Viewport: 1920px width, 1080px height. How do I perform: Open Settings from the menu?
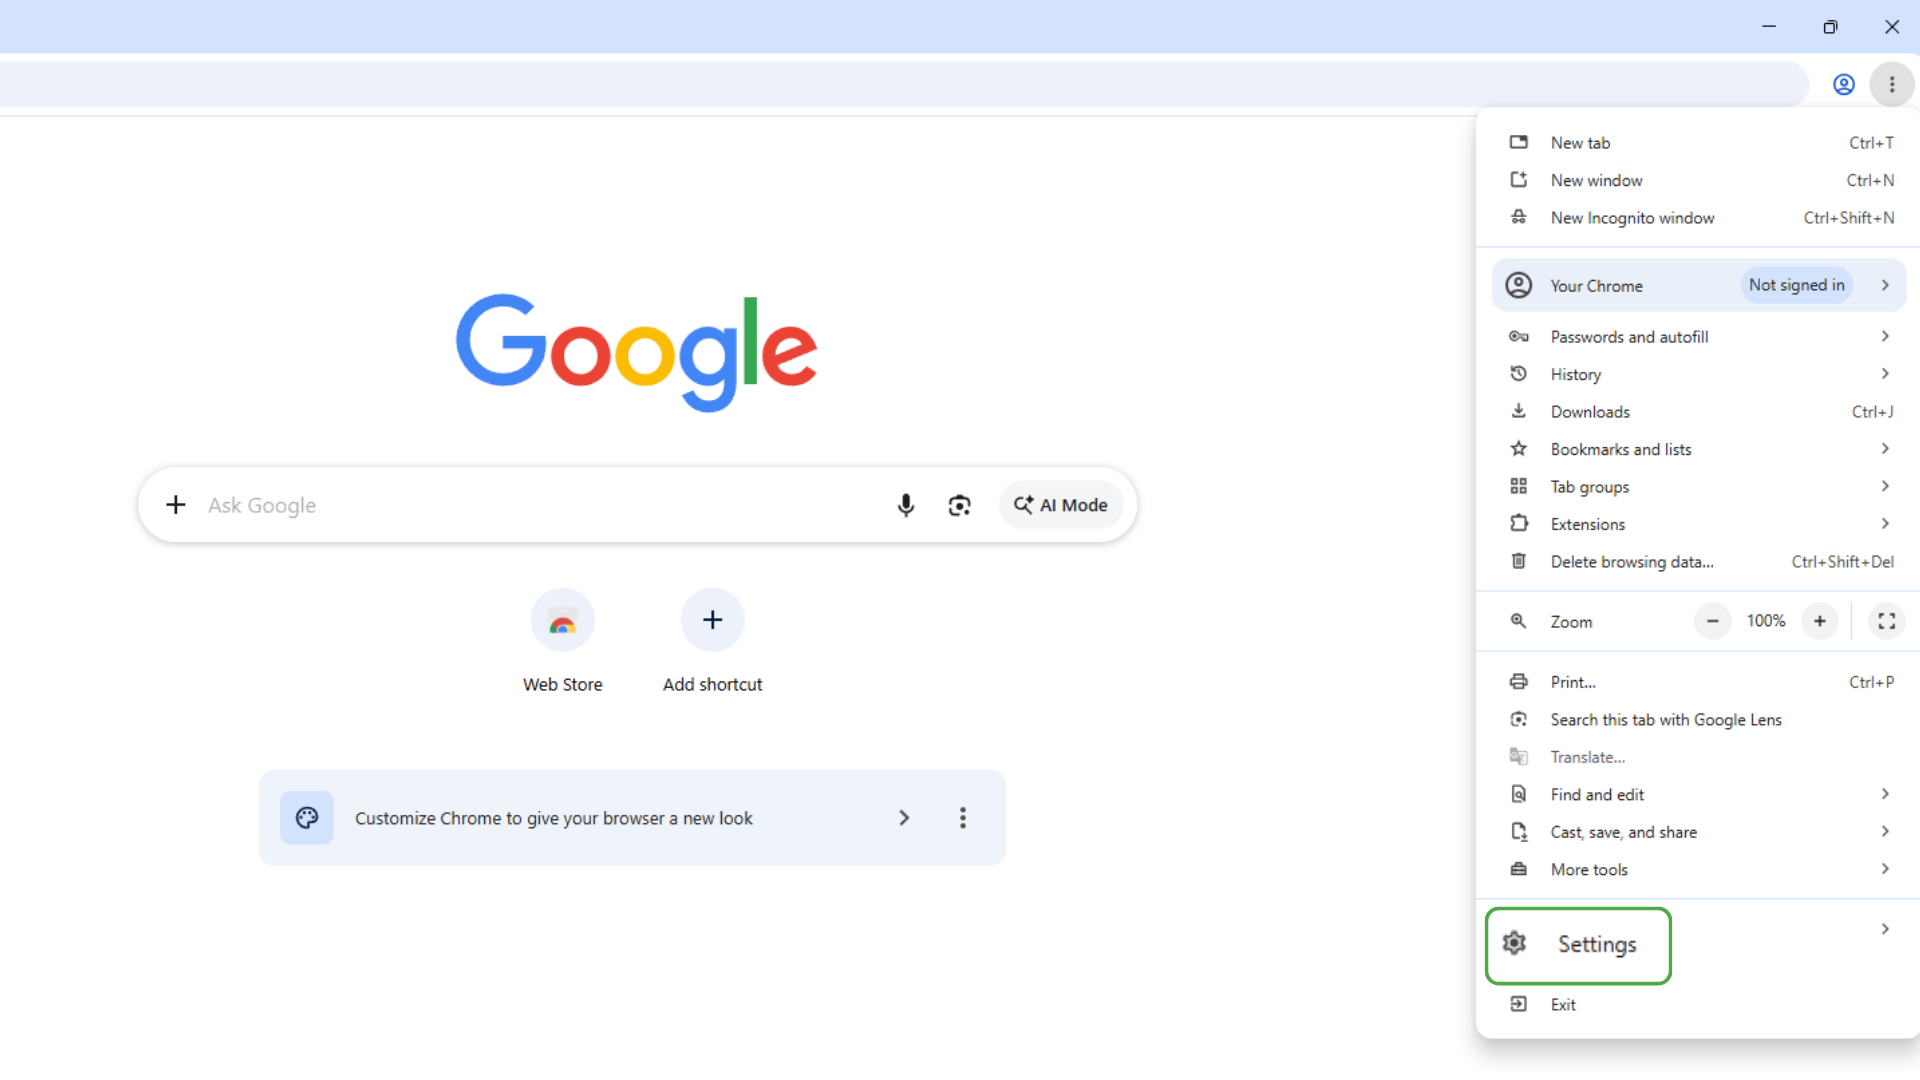(1578, 945)
